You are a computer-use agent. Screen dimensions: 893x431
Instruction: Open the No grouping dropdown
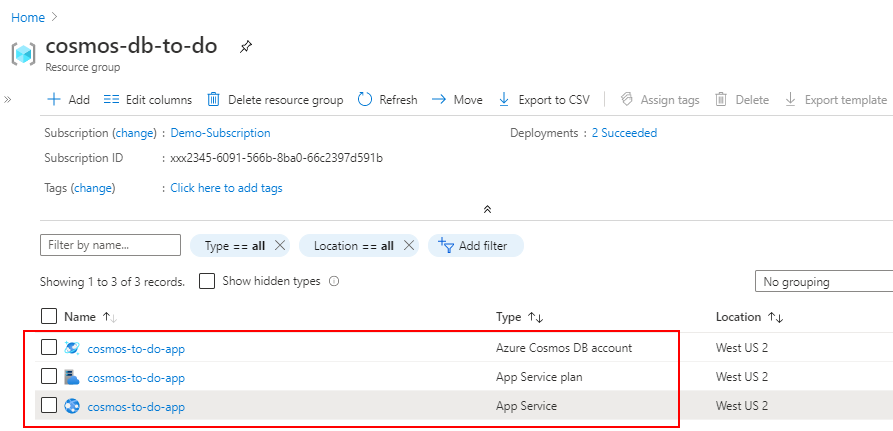tap(823, 282)
